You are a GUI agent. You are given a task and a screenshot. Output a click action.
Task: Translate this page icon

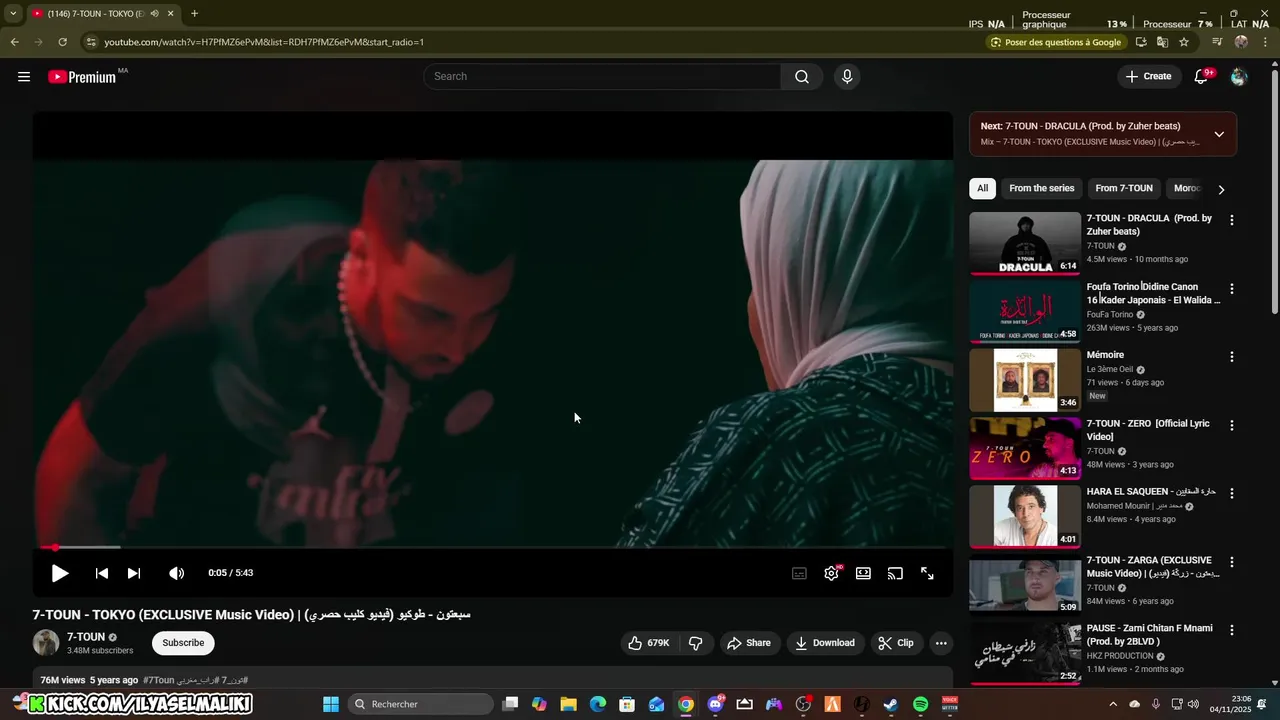[x=1162, y=42]
